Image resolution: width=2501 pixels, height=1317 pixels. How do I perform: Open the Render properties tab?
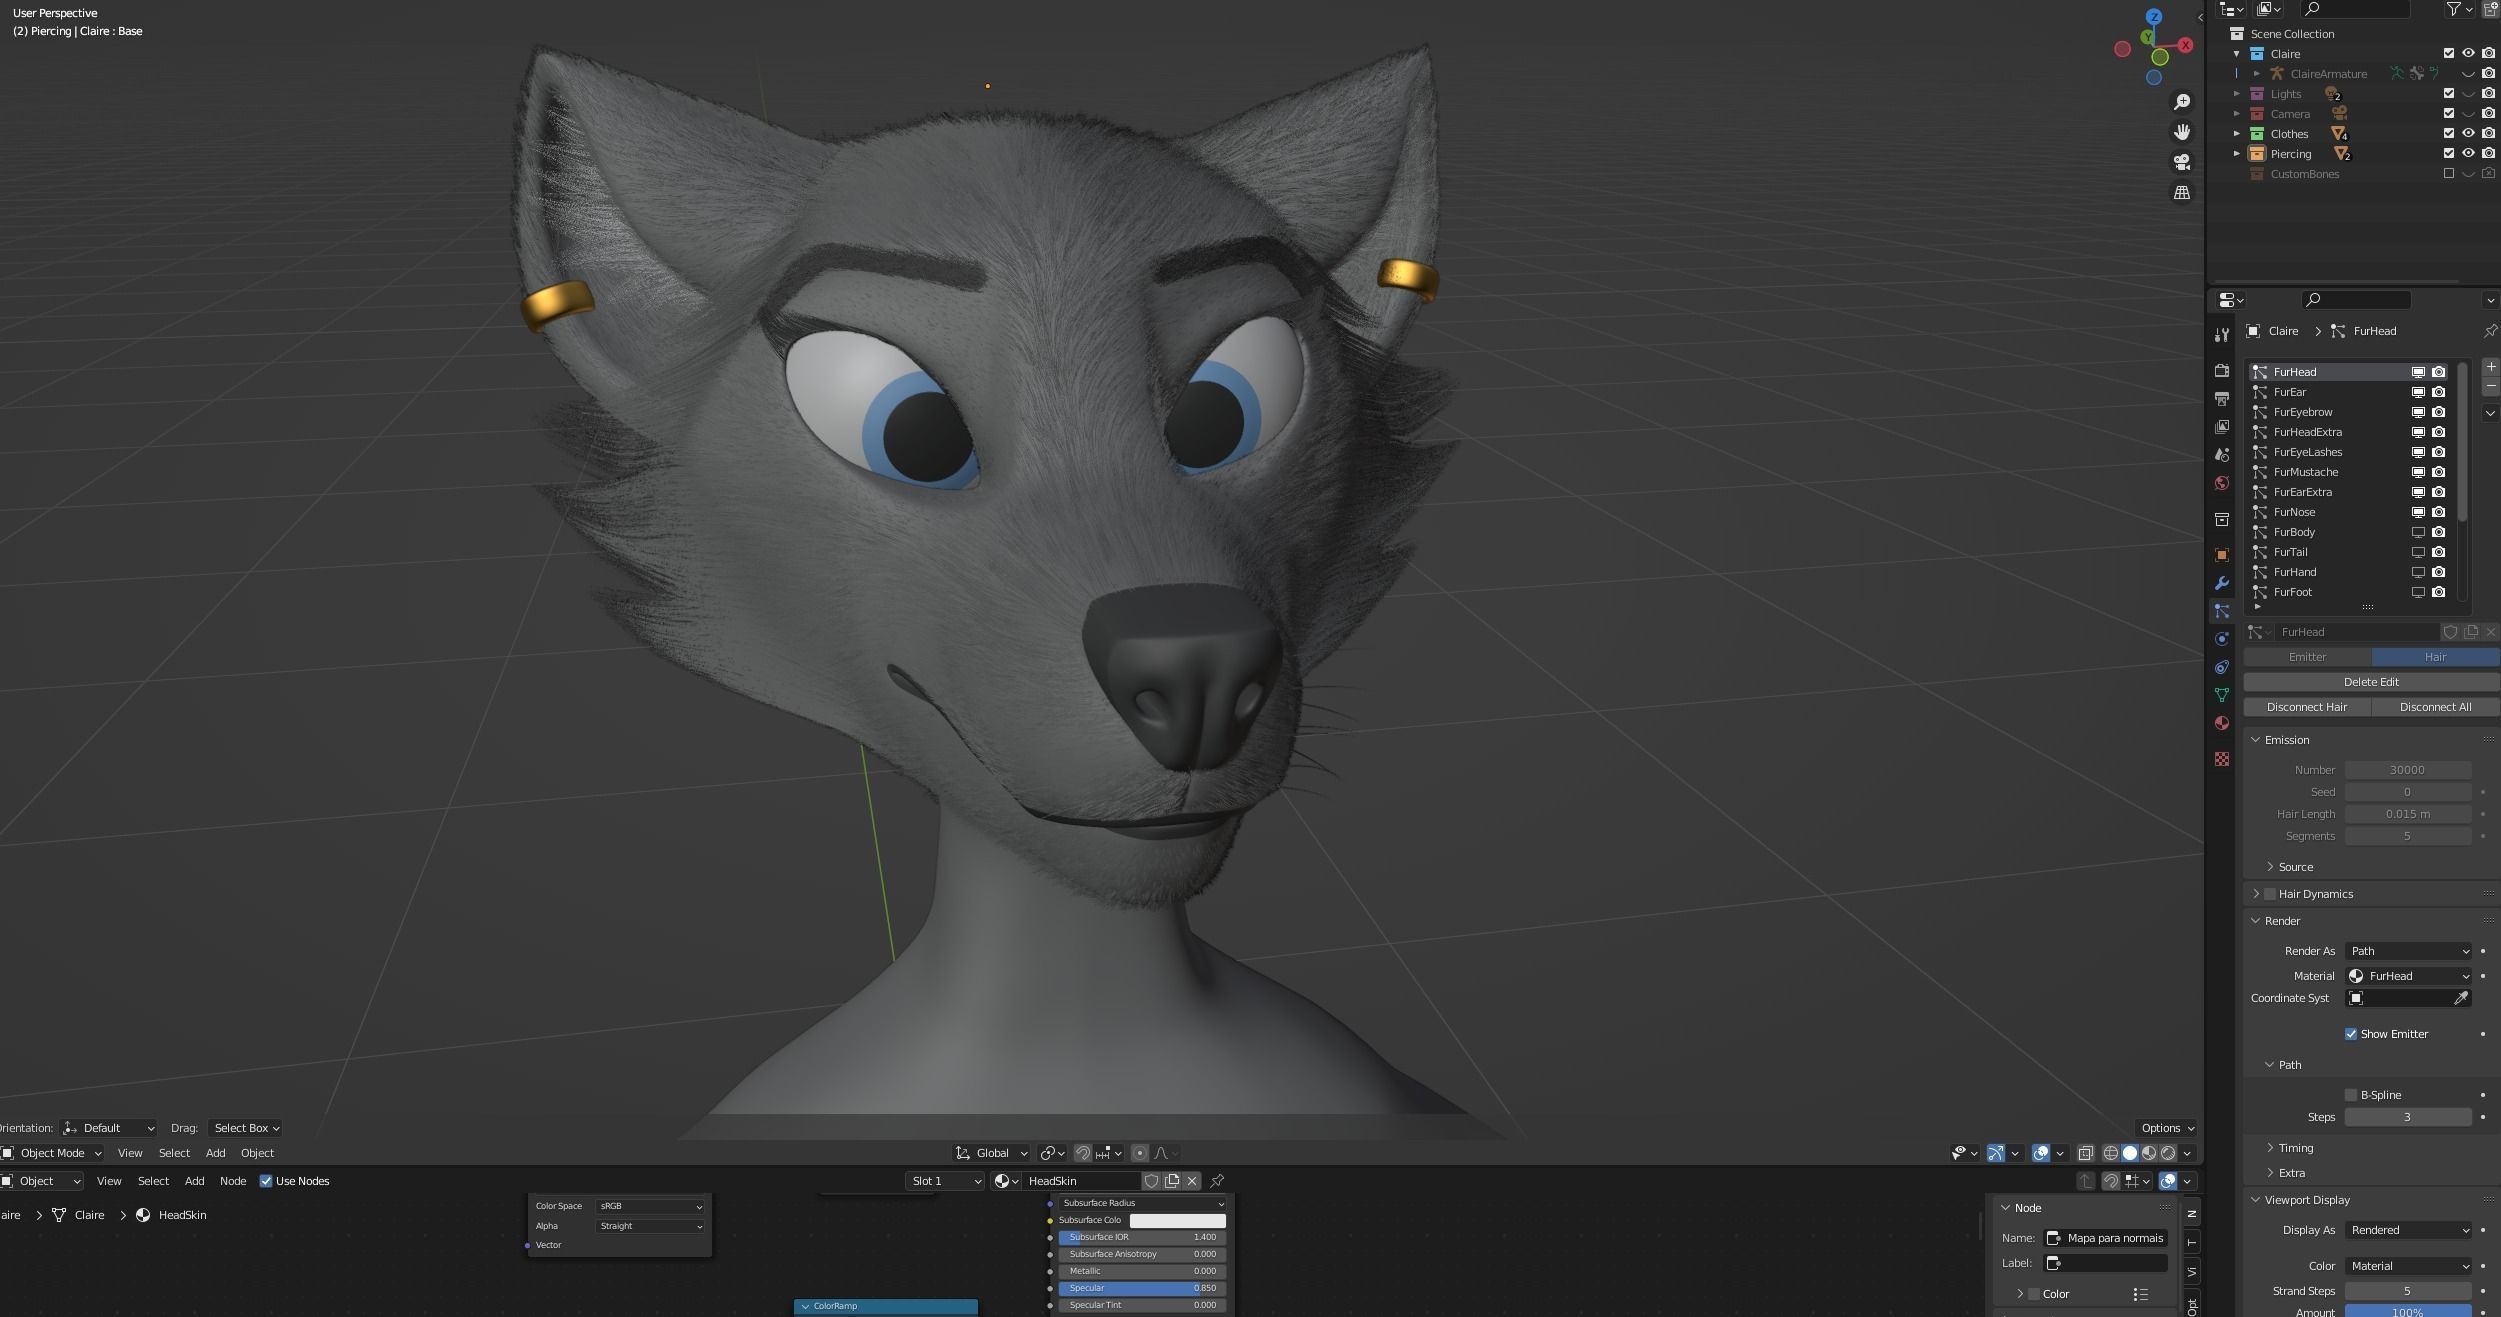(2222, 371)
